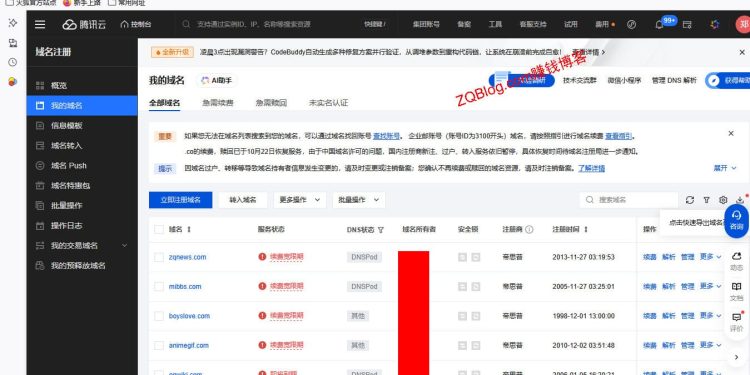750x375 pixels.
Task: Open 技术交流群 link
Action: 580,80
